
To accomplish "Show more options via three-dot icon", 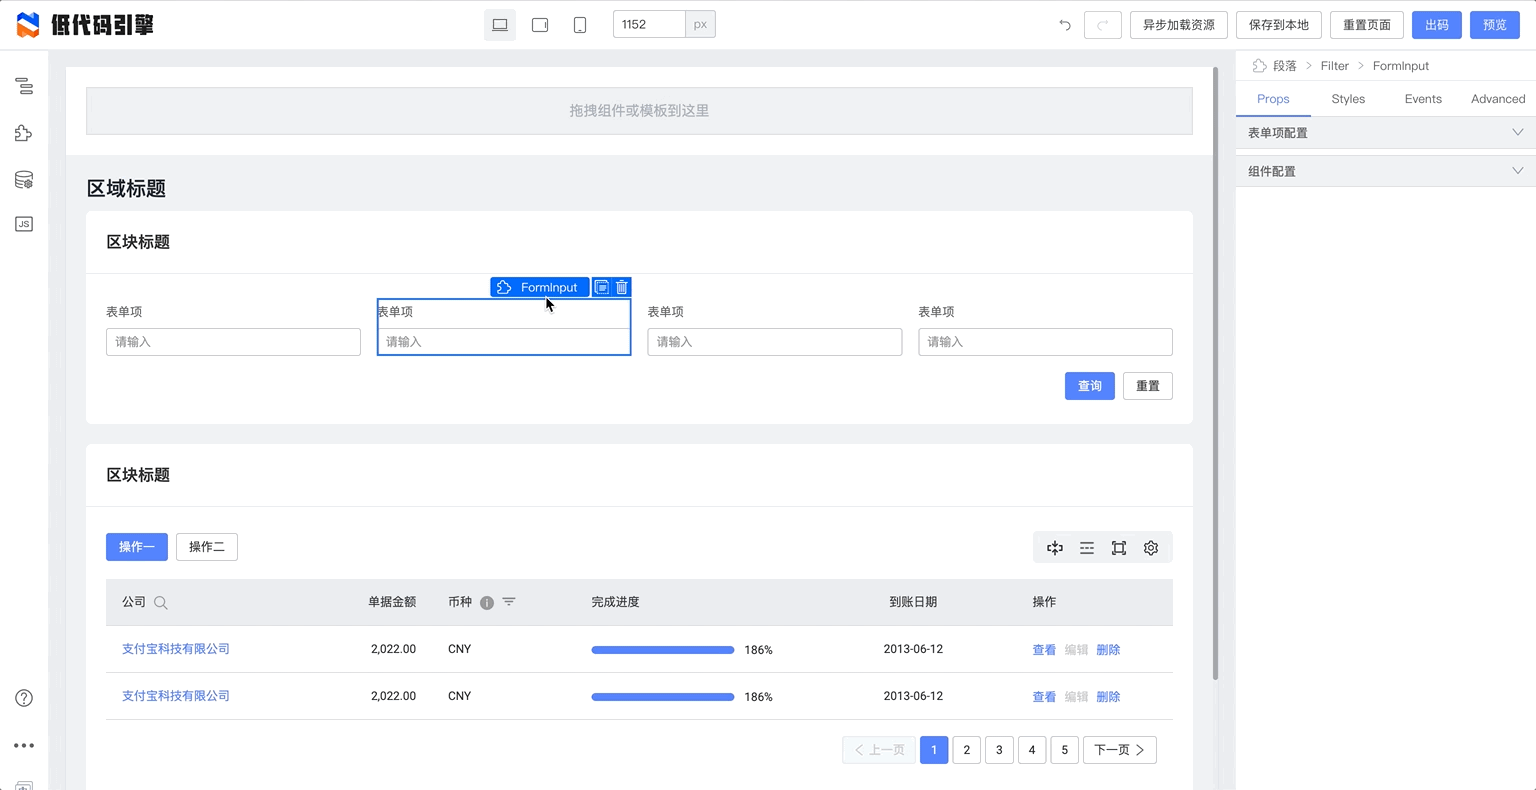I will pos(24,745).
